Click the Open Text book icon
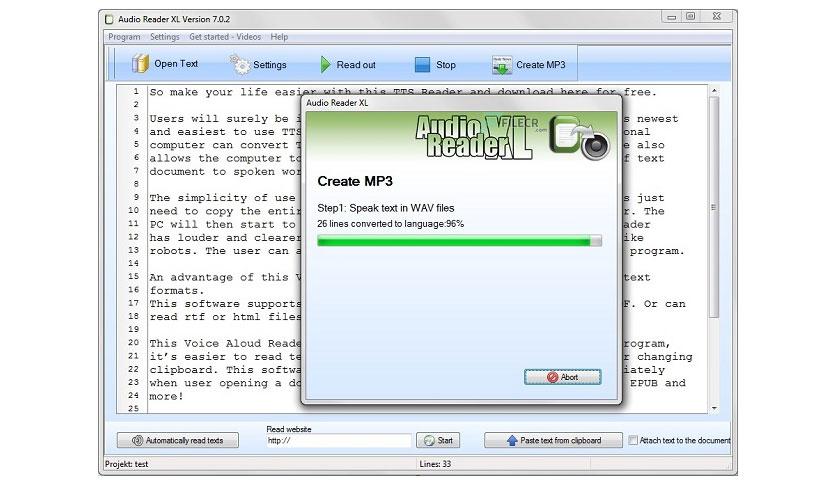This screenshot has width=836, height=484. coord(140,63)
